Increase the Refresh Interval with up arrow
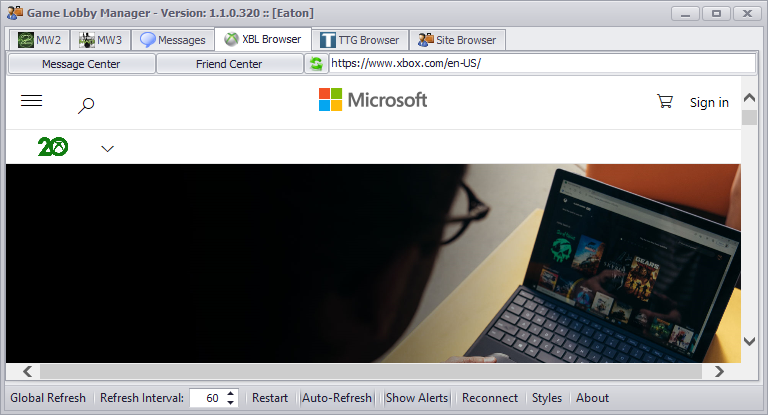The height and width of the screenshot is (415, 768). pyautogui.click(x=231, y=393)
